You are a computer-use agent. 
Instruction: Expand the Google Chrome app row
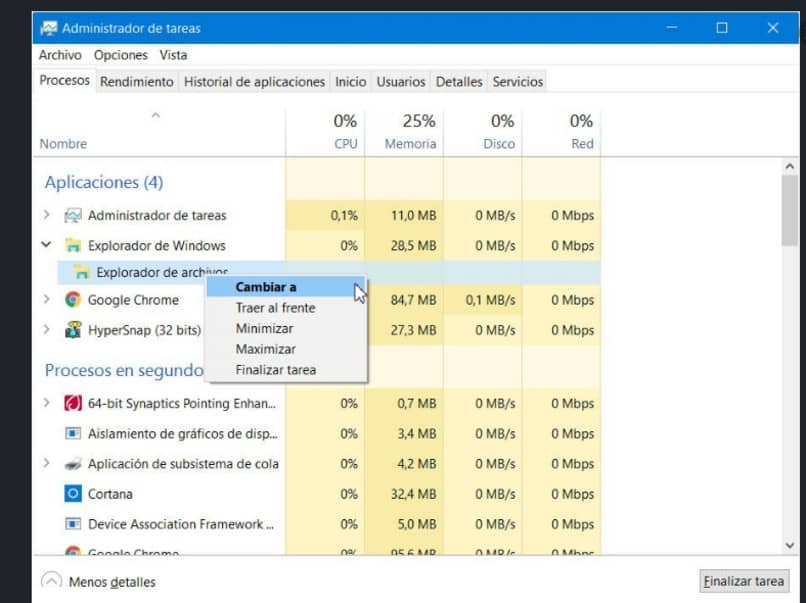click(x=46, y=299)
